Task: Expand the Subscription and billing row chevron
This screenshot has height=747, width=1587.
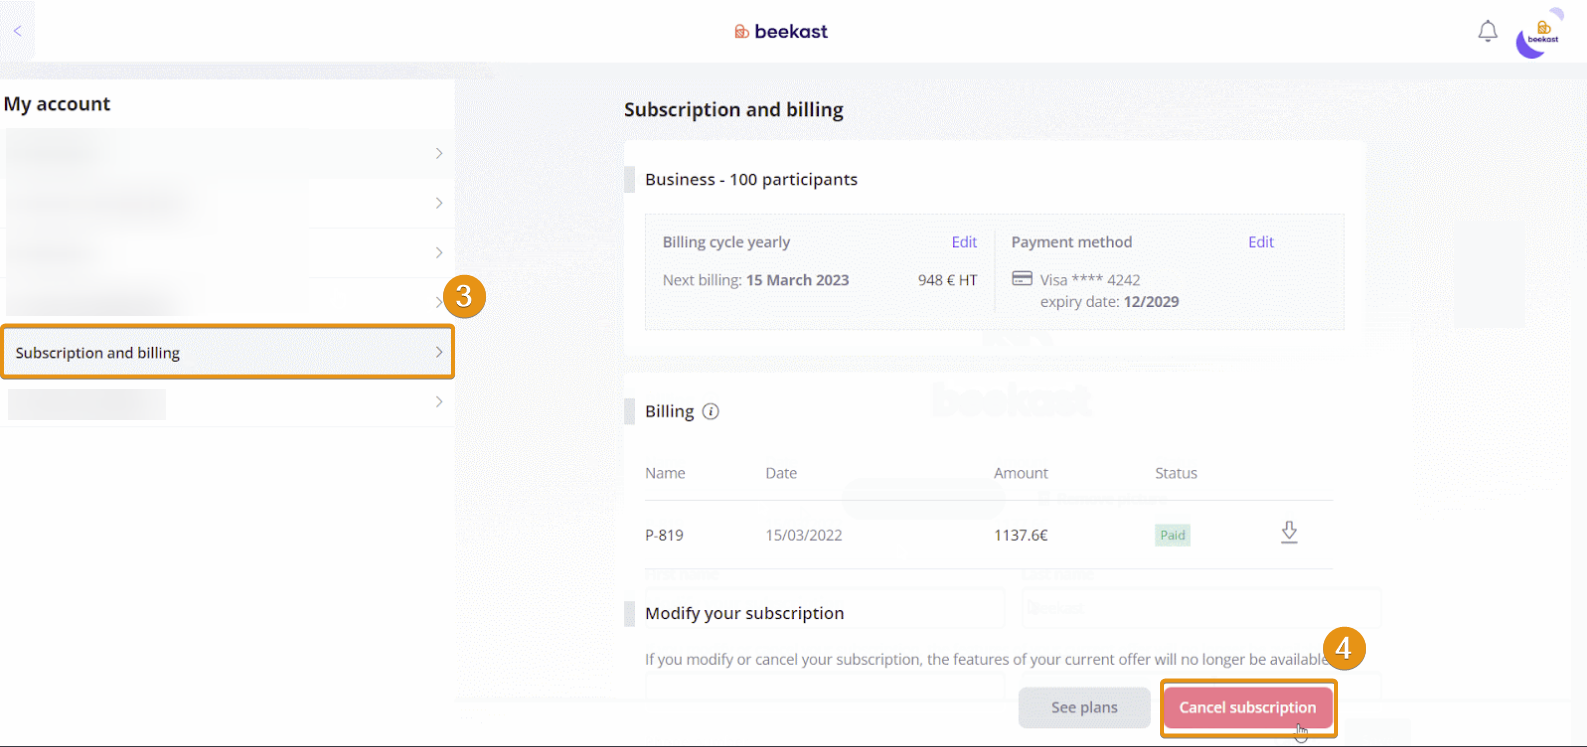Action: 438,352
